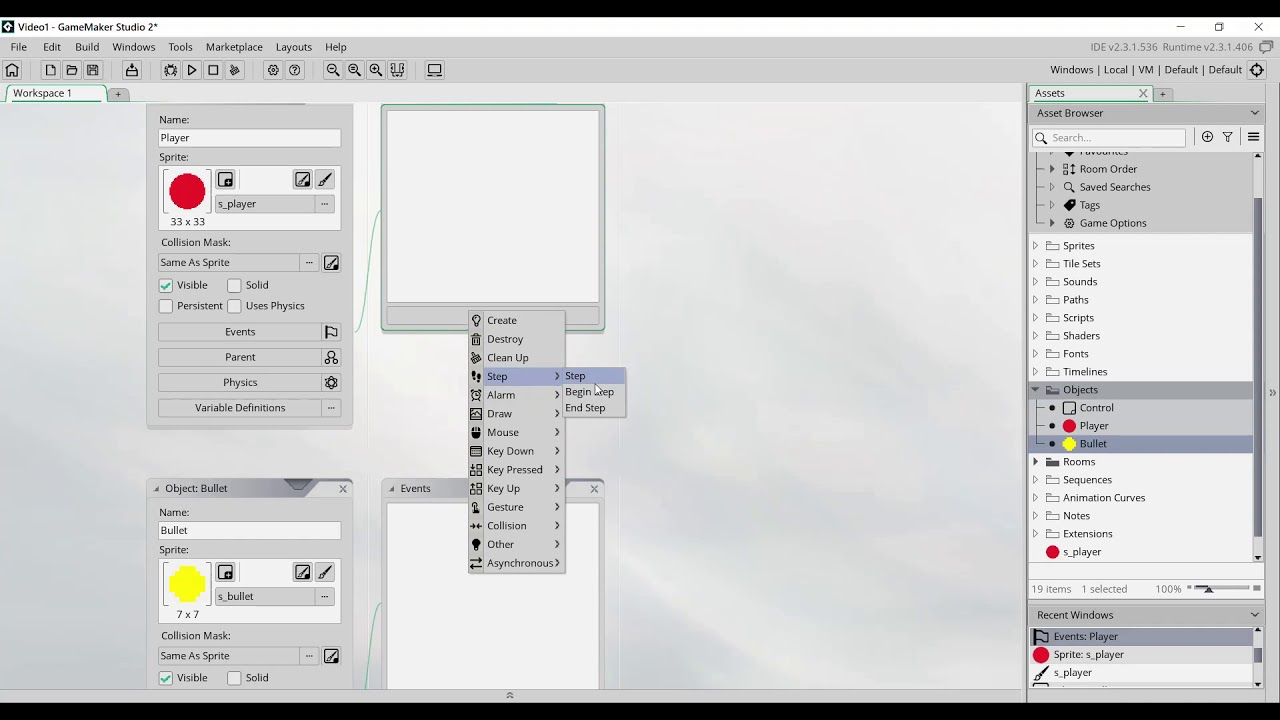The width and height of the screenshot is (1280, 720).
Task: Collapse the Recent Windows panel header
Action: pyautogui.click(x=1255, y=615)
